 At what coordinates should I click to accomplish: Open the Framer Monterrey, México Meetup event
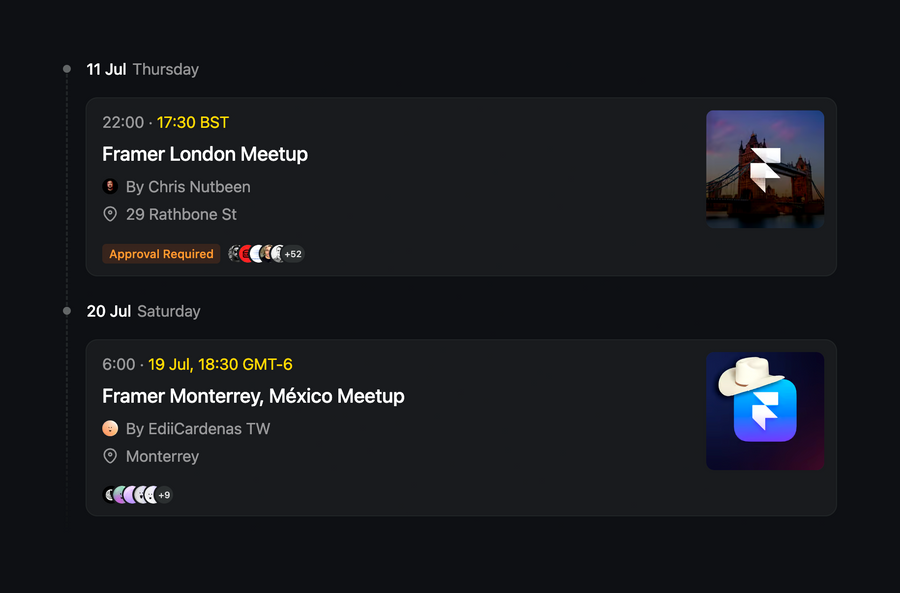click(x=253, y=396)
